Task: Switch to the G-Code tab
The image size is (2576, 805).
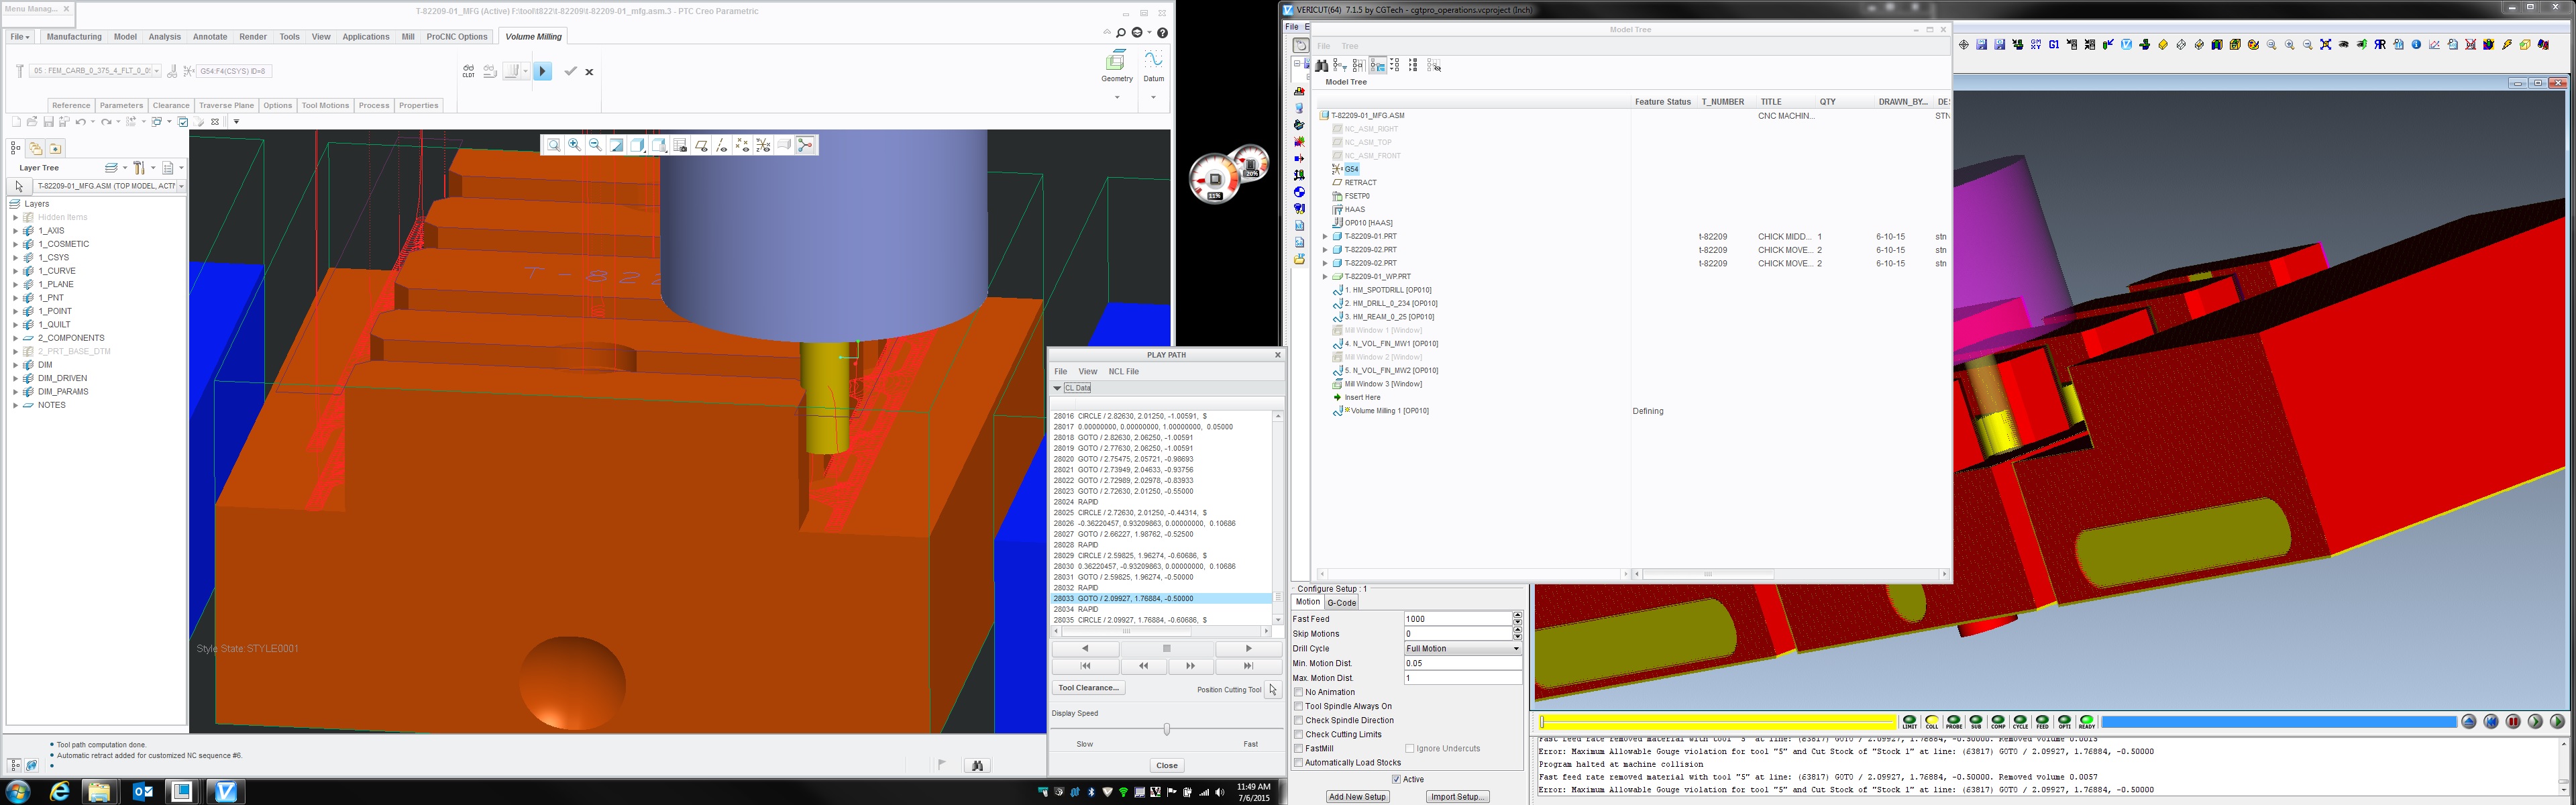Action: point(1341,603)
